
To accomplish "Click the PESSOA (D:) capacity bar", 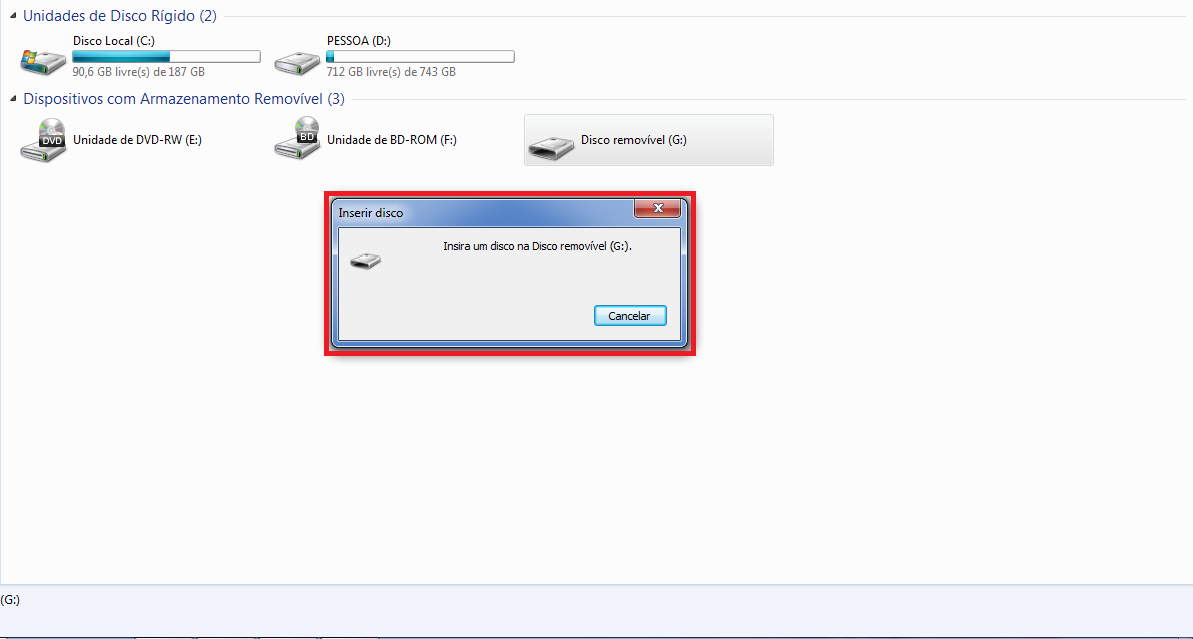I will [420, 56].
